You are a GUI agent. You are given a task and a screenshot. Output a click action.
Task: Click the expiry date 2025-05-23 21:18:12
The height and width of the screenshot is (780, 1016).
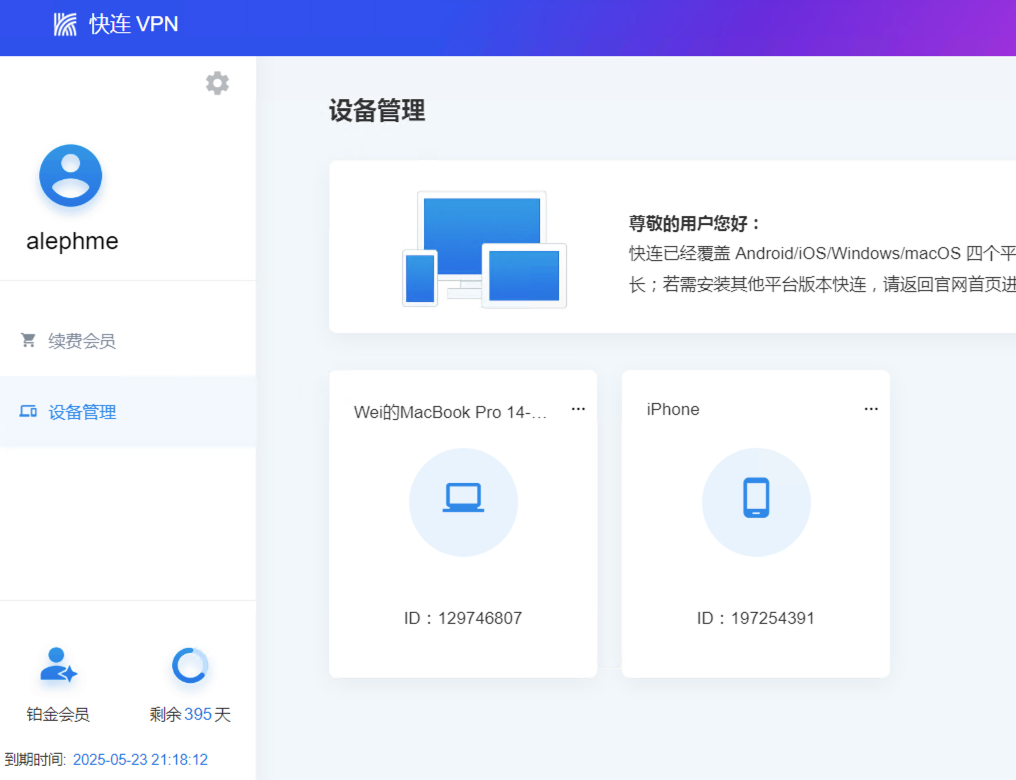[x=140, y=760]
